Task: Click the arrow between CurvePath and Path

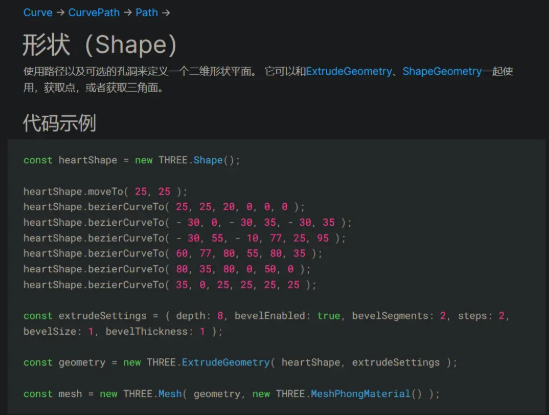Action: (128, 13)
